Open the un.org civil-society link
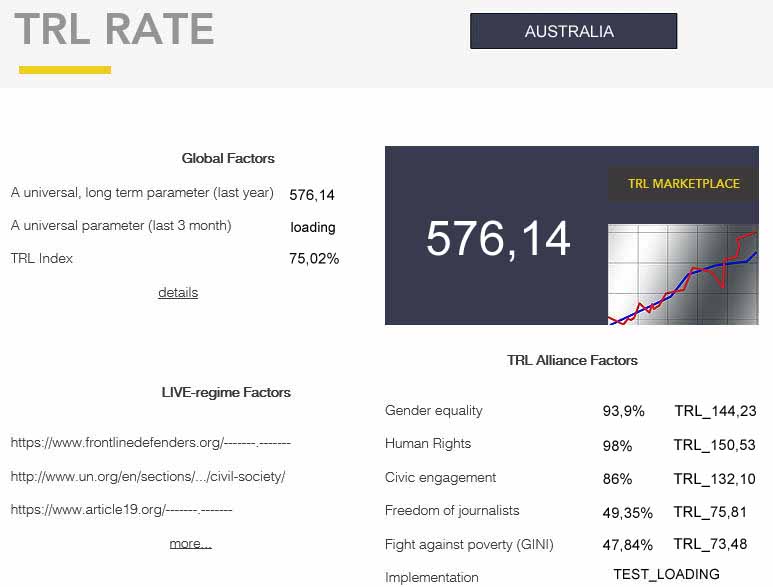Viewport: 773px width, 587px height. tap(147, 477)
